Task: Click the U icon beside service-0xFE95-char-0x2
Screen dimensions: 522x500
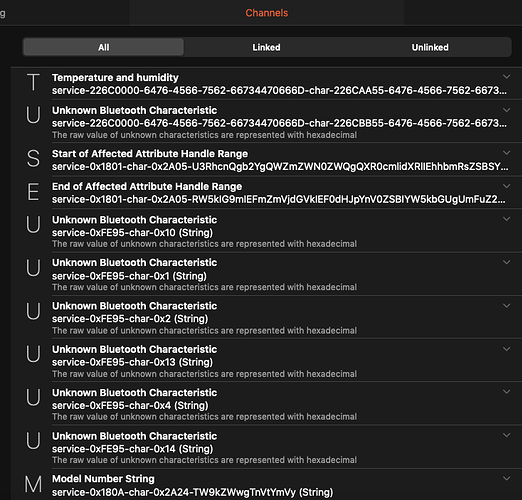Action: point(33,311)
